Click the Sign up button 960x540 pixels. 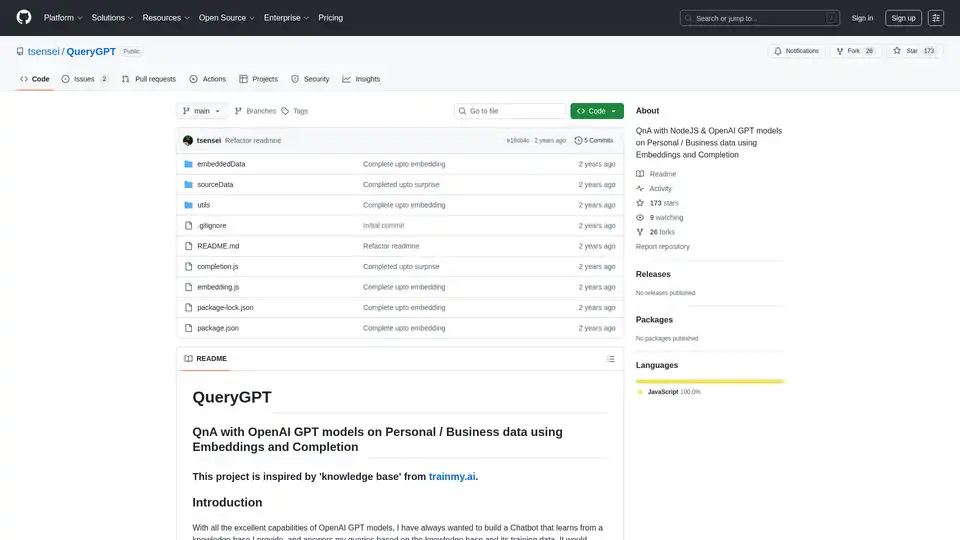coord(903,18)
